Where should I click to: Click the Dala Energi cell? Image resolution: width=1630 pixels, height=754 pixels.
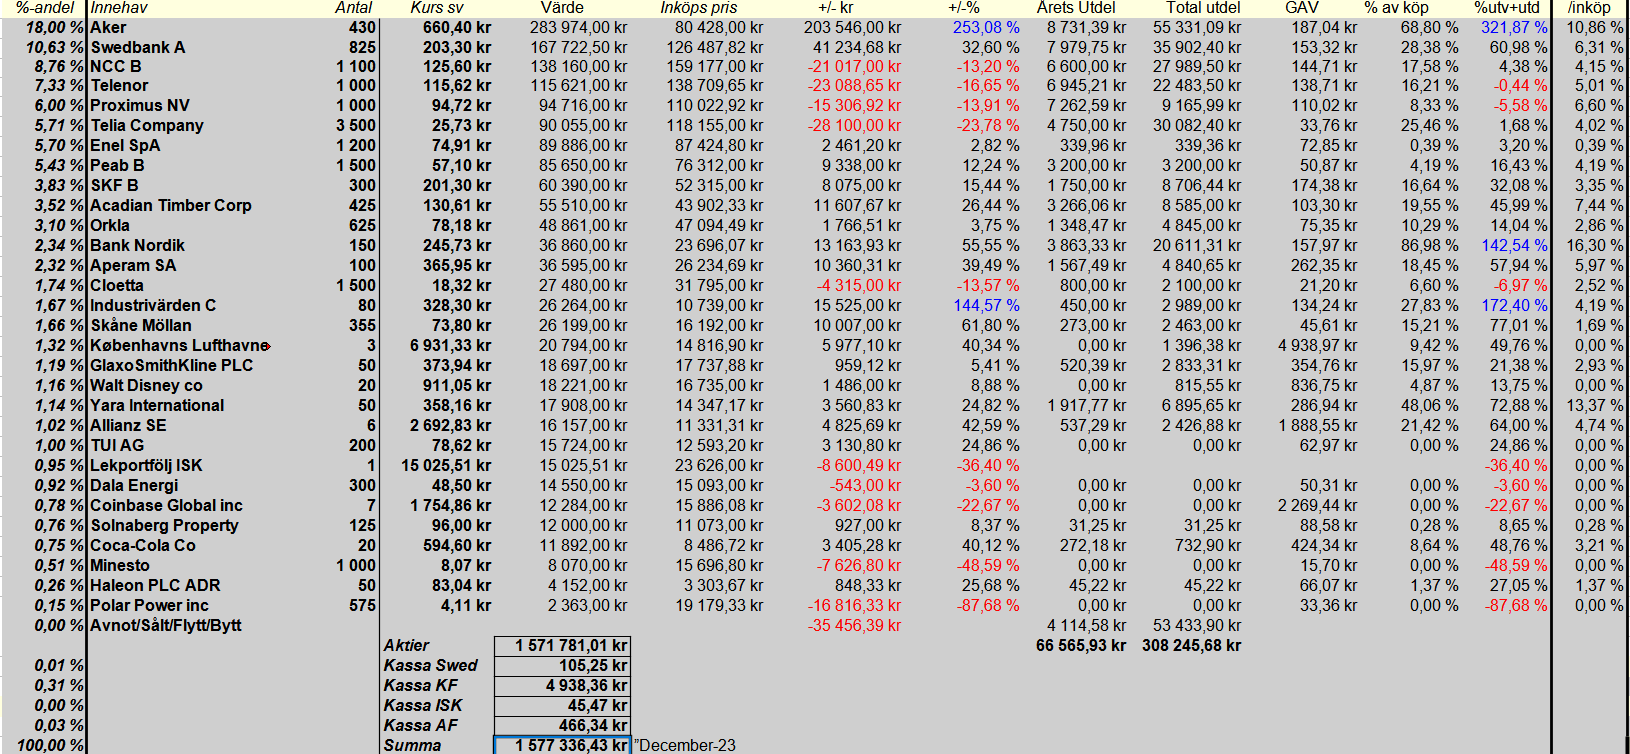[x=134, y=486]
